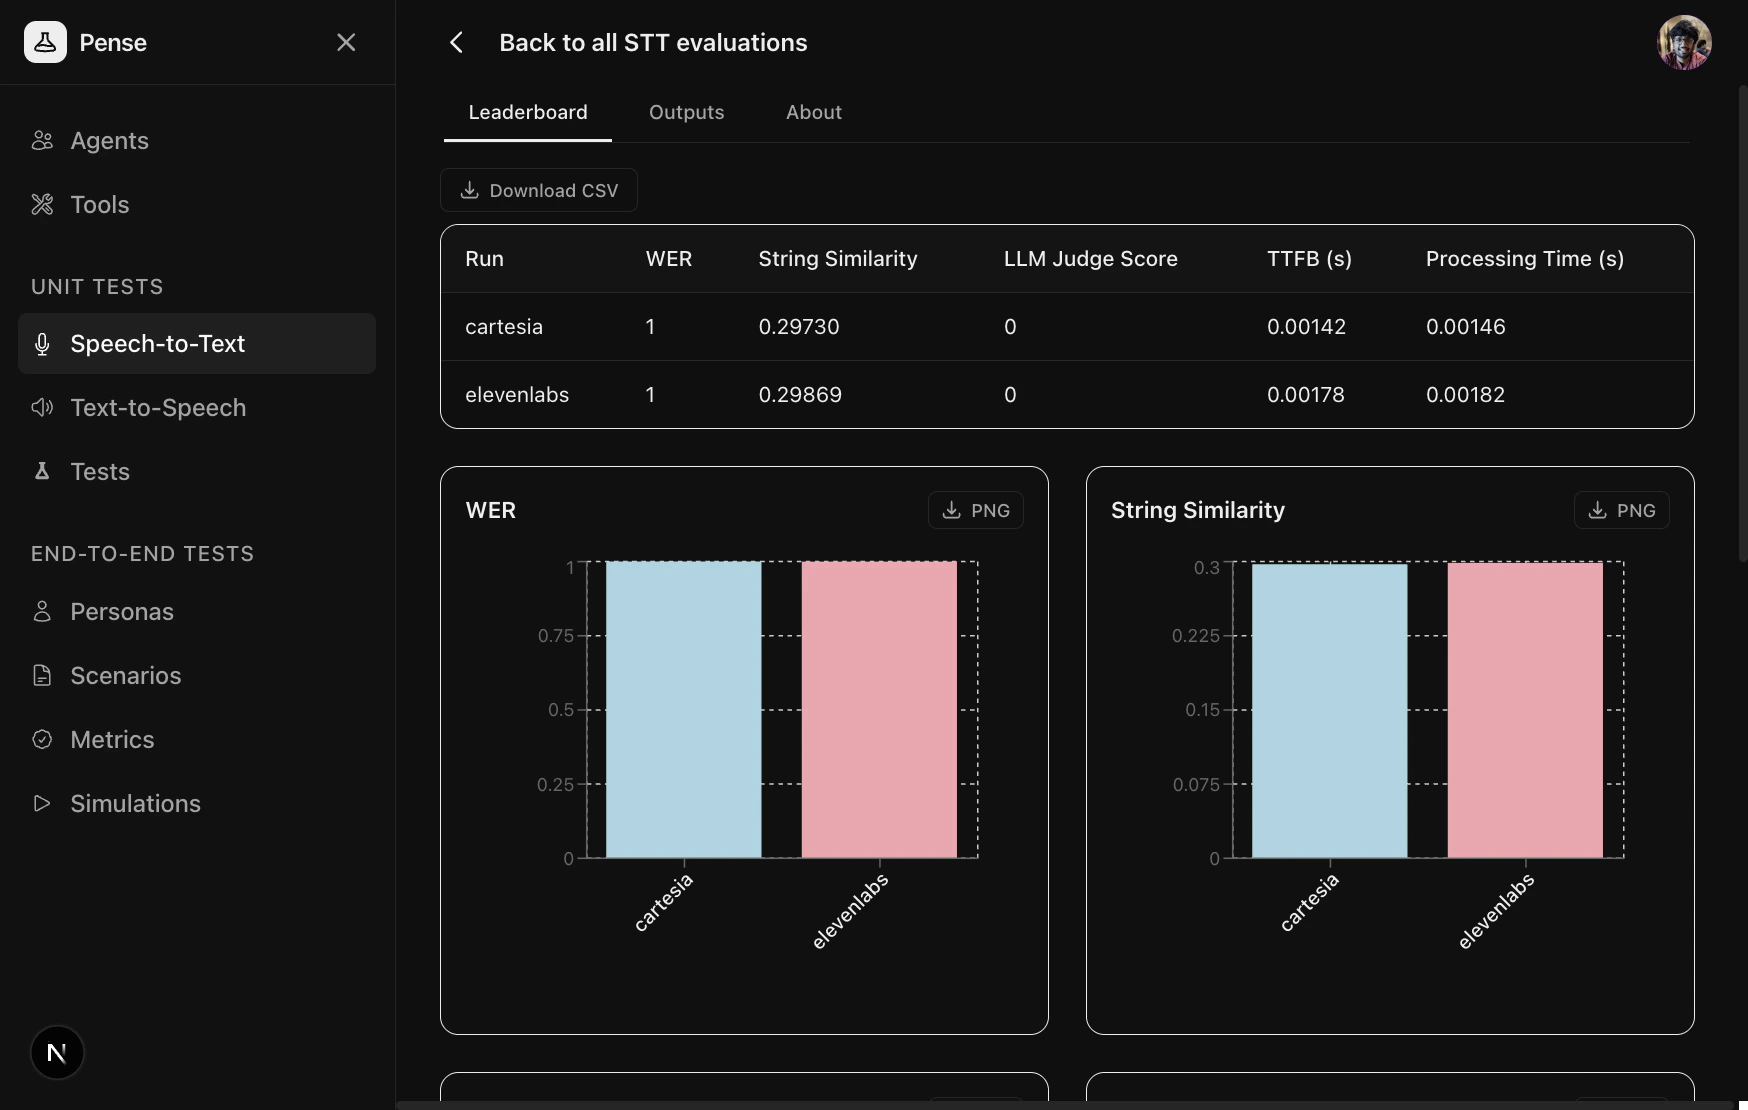The image size is (1748, 1110).
Task: Select the Simulations play icon
Action: tap(42, 803)
